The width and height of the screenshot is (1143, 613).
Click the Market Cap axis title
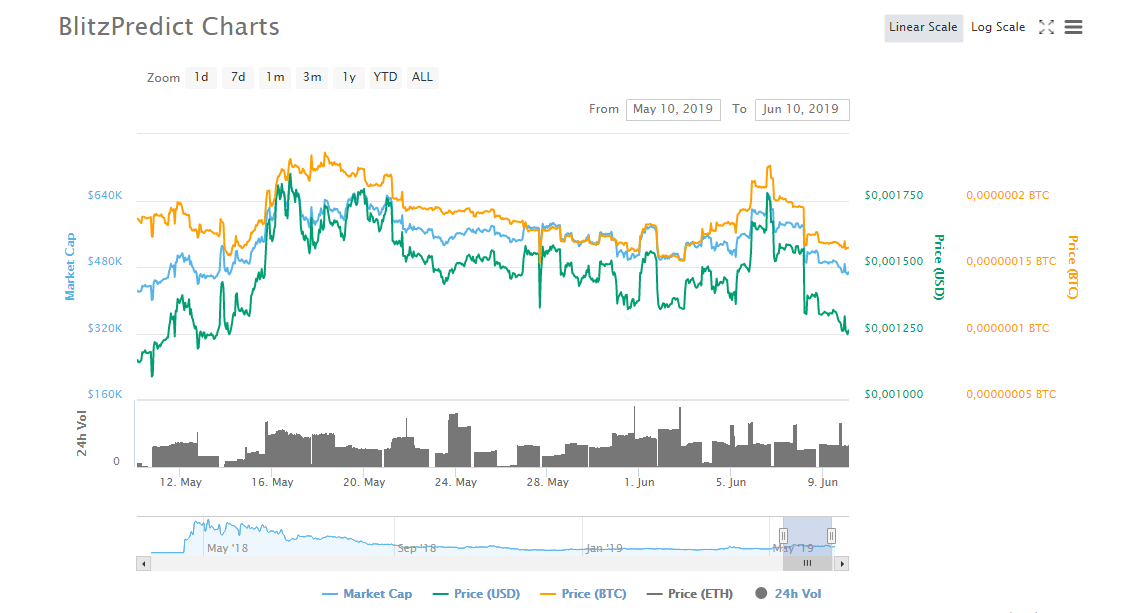[70, 266]
